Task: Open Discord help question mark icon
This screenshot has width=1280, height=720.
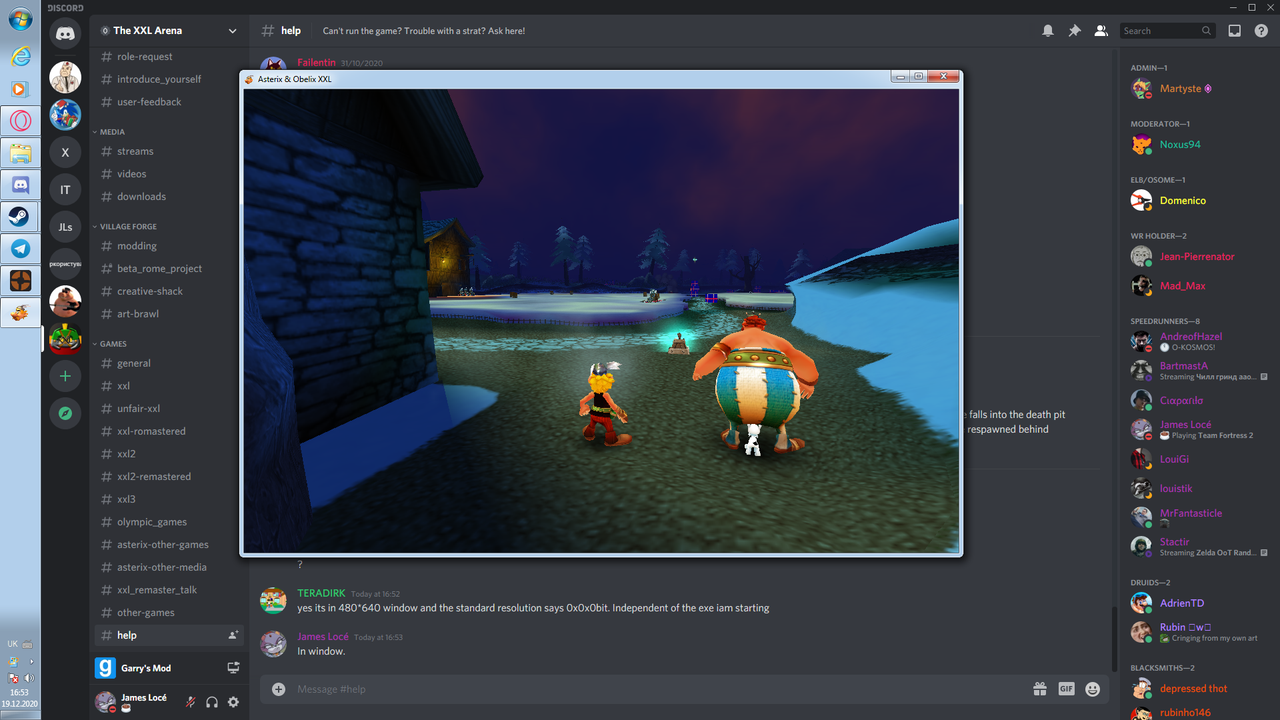Action: pyautogui.click(x=1261, y=31)
